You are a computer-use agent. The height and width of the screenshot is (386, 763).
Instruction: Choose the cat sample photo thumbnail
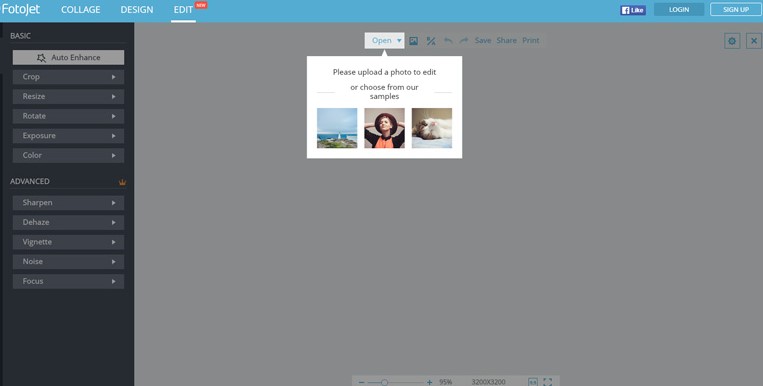432,128
